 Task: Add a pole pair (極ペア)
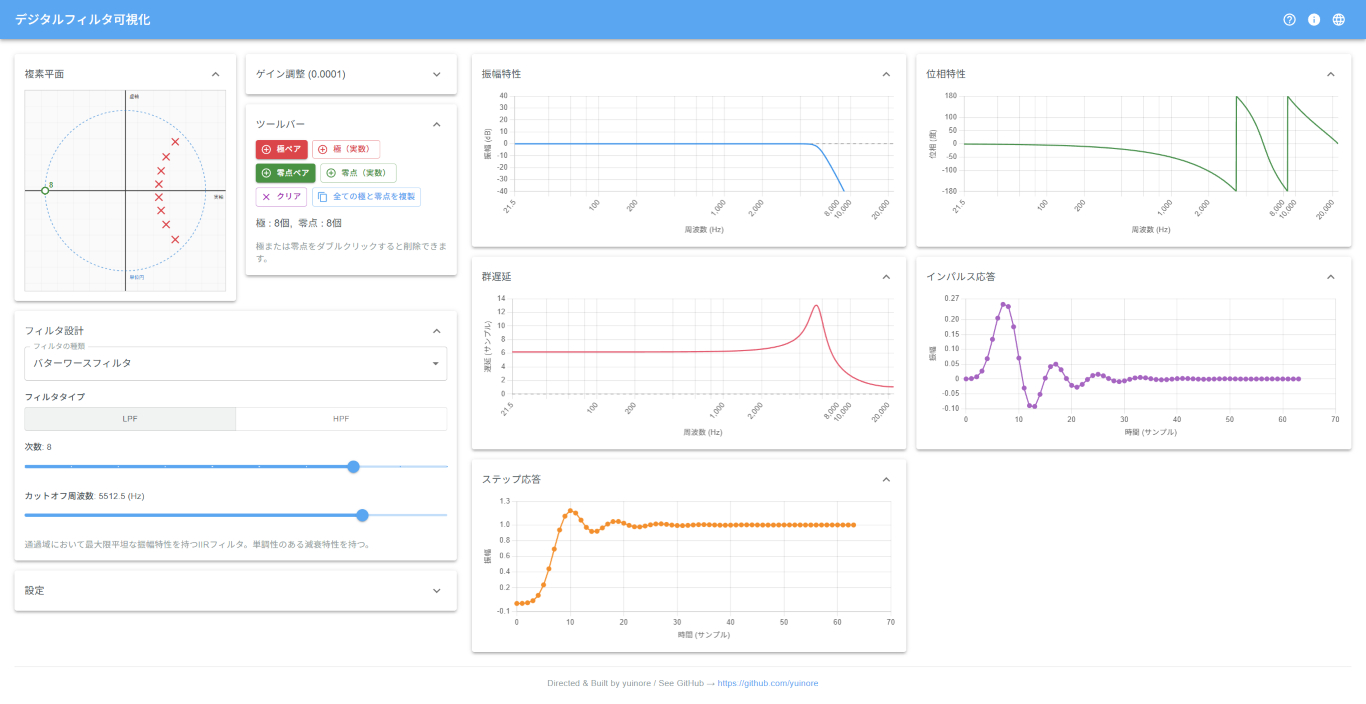[x=281, y=149]
